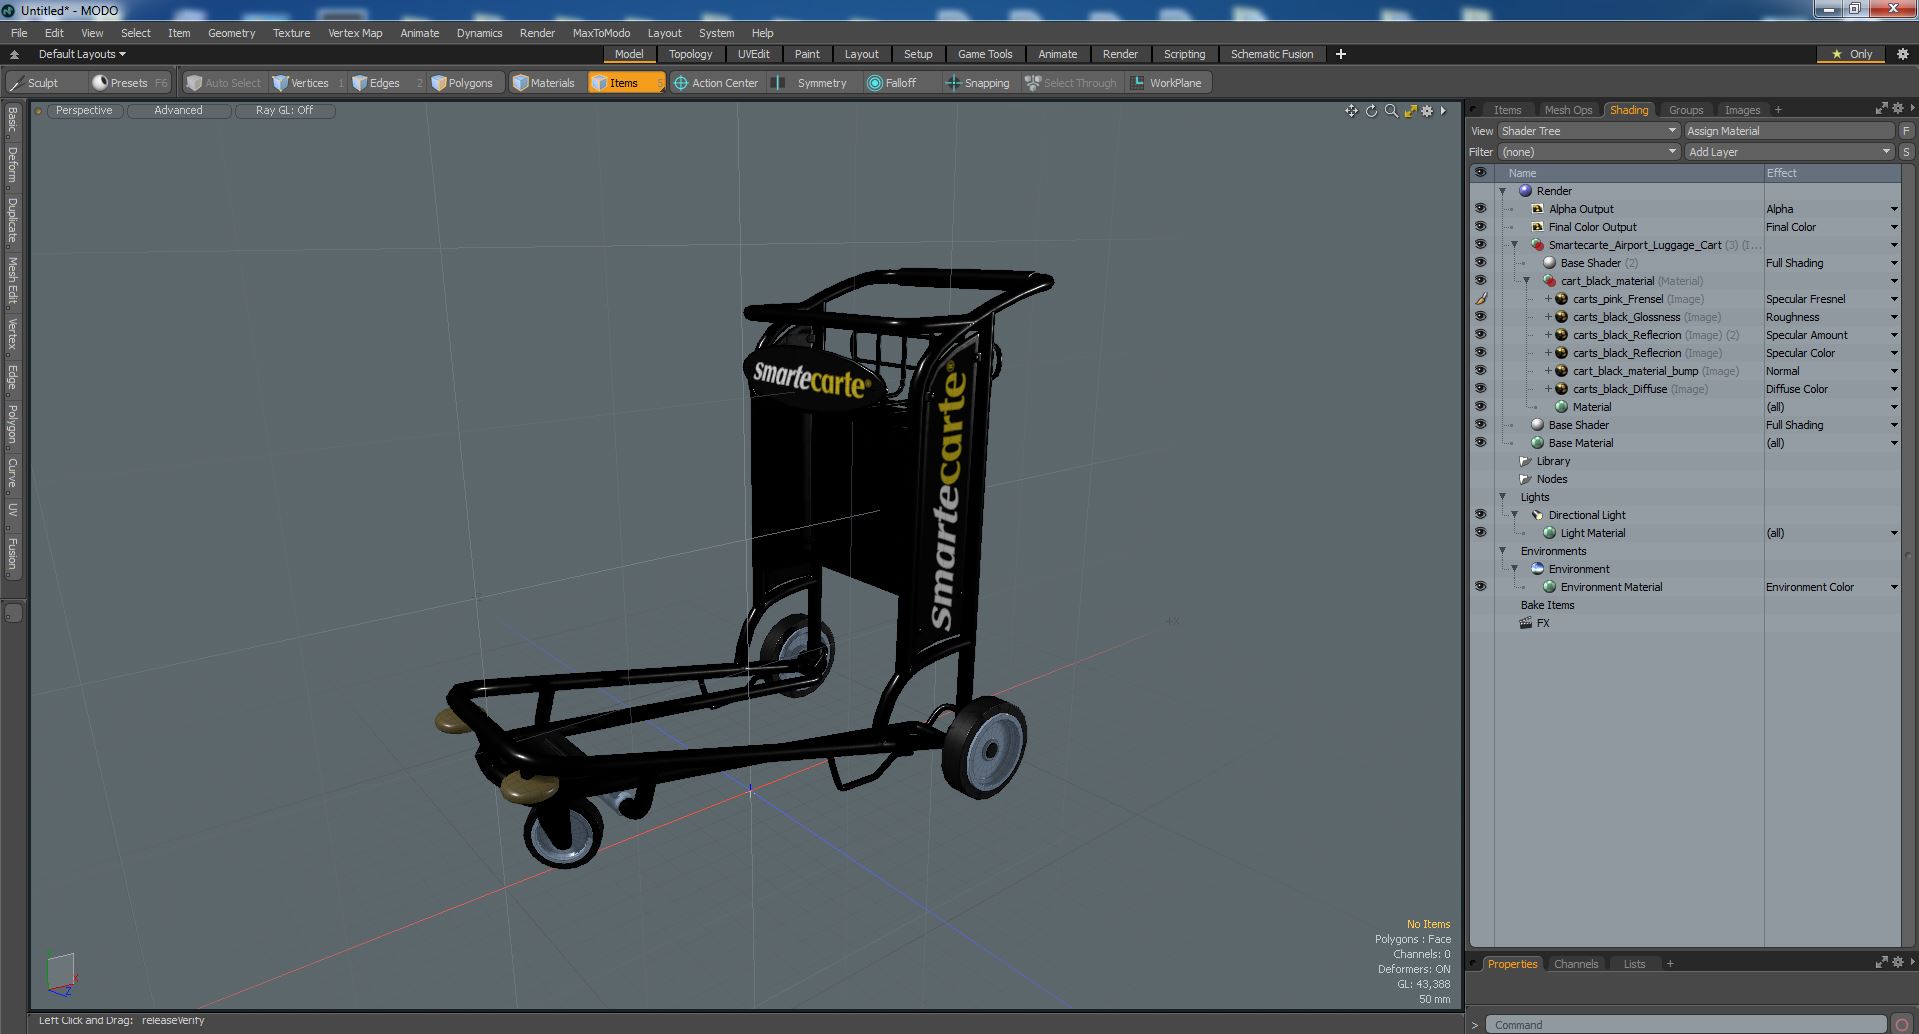This screenshot has height=1034, width=1919.
Task: Open the Add Layer dropdown
Action: coord(1789,152)
